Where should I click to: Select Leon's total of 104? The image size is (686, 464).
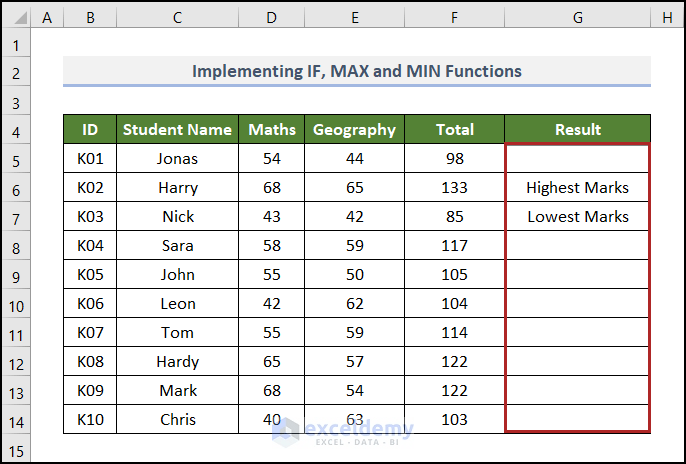(x=455, y=304)
